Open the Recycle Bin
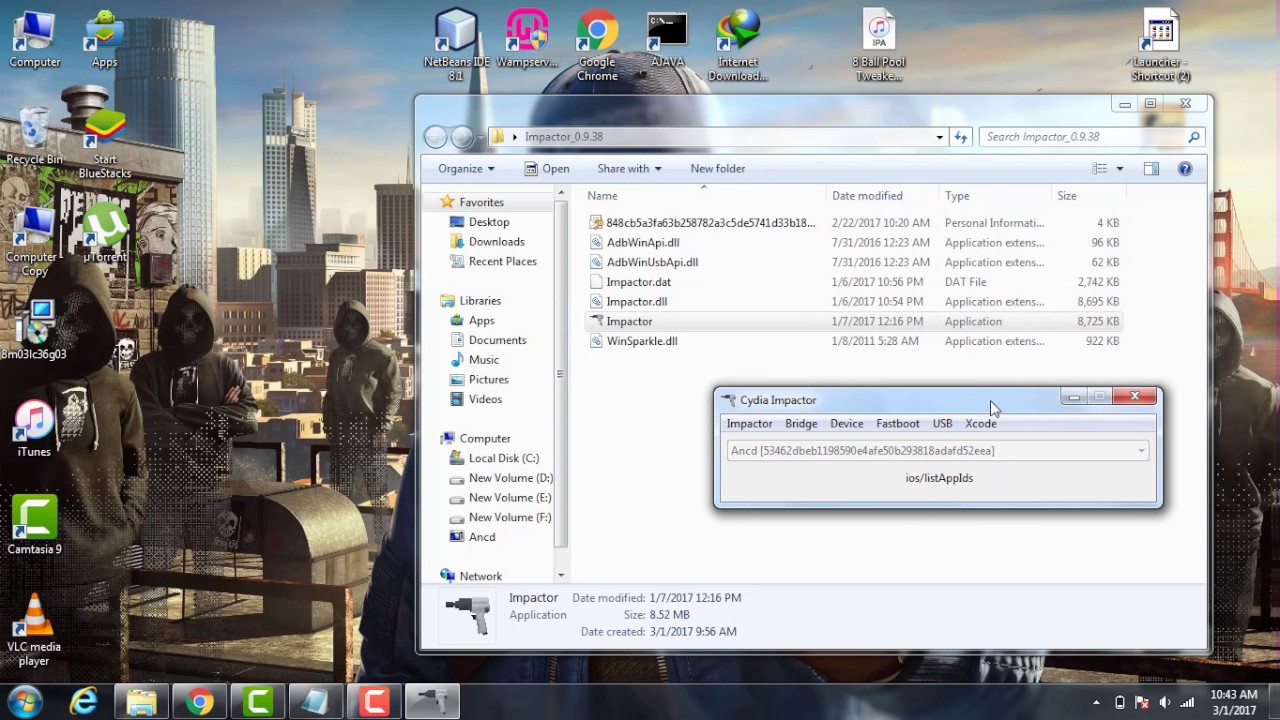This screenshot has width=1280, height=720. coord(34,137)
